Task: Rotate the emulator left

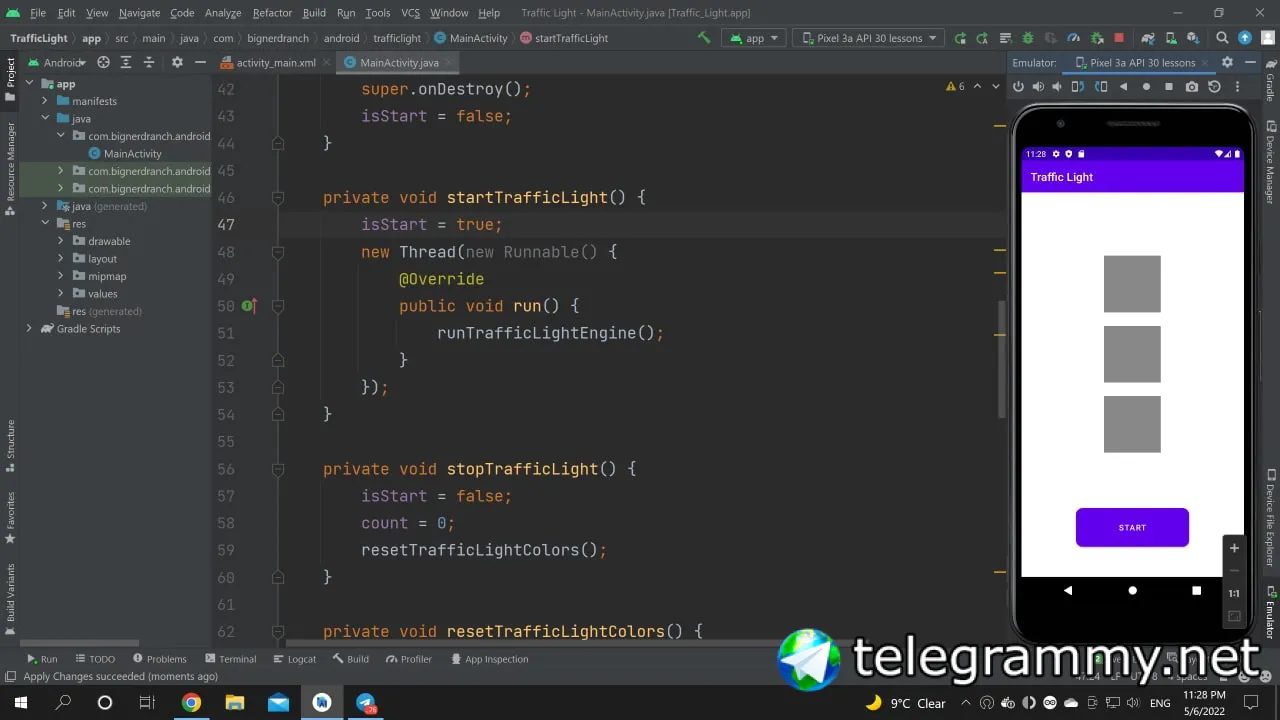Action: click(x=1078, y=87)
